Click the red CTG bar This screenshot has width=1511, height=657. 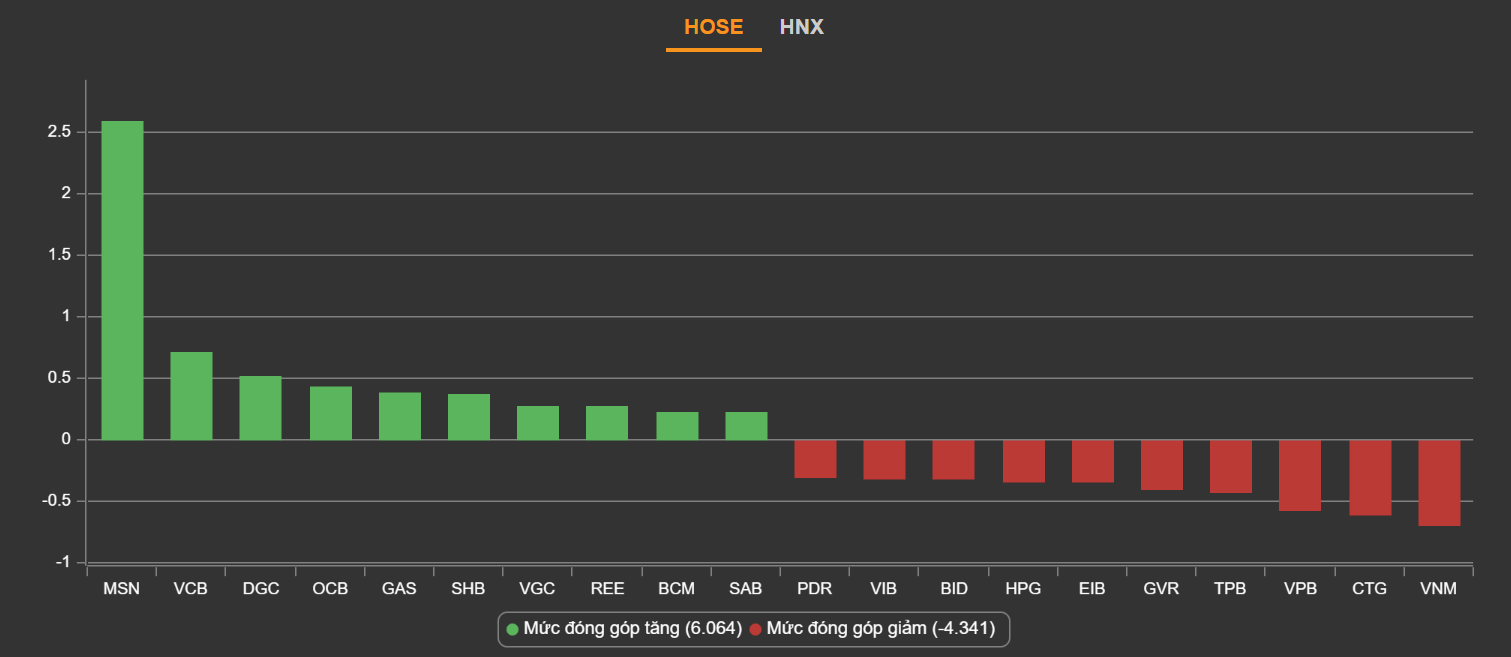[1369, 477]
